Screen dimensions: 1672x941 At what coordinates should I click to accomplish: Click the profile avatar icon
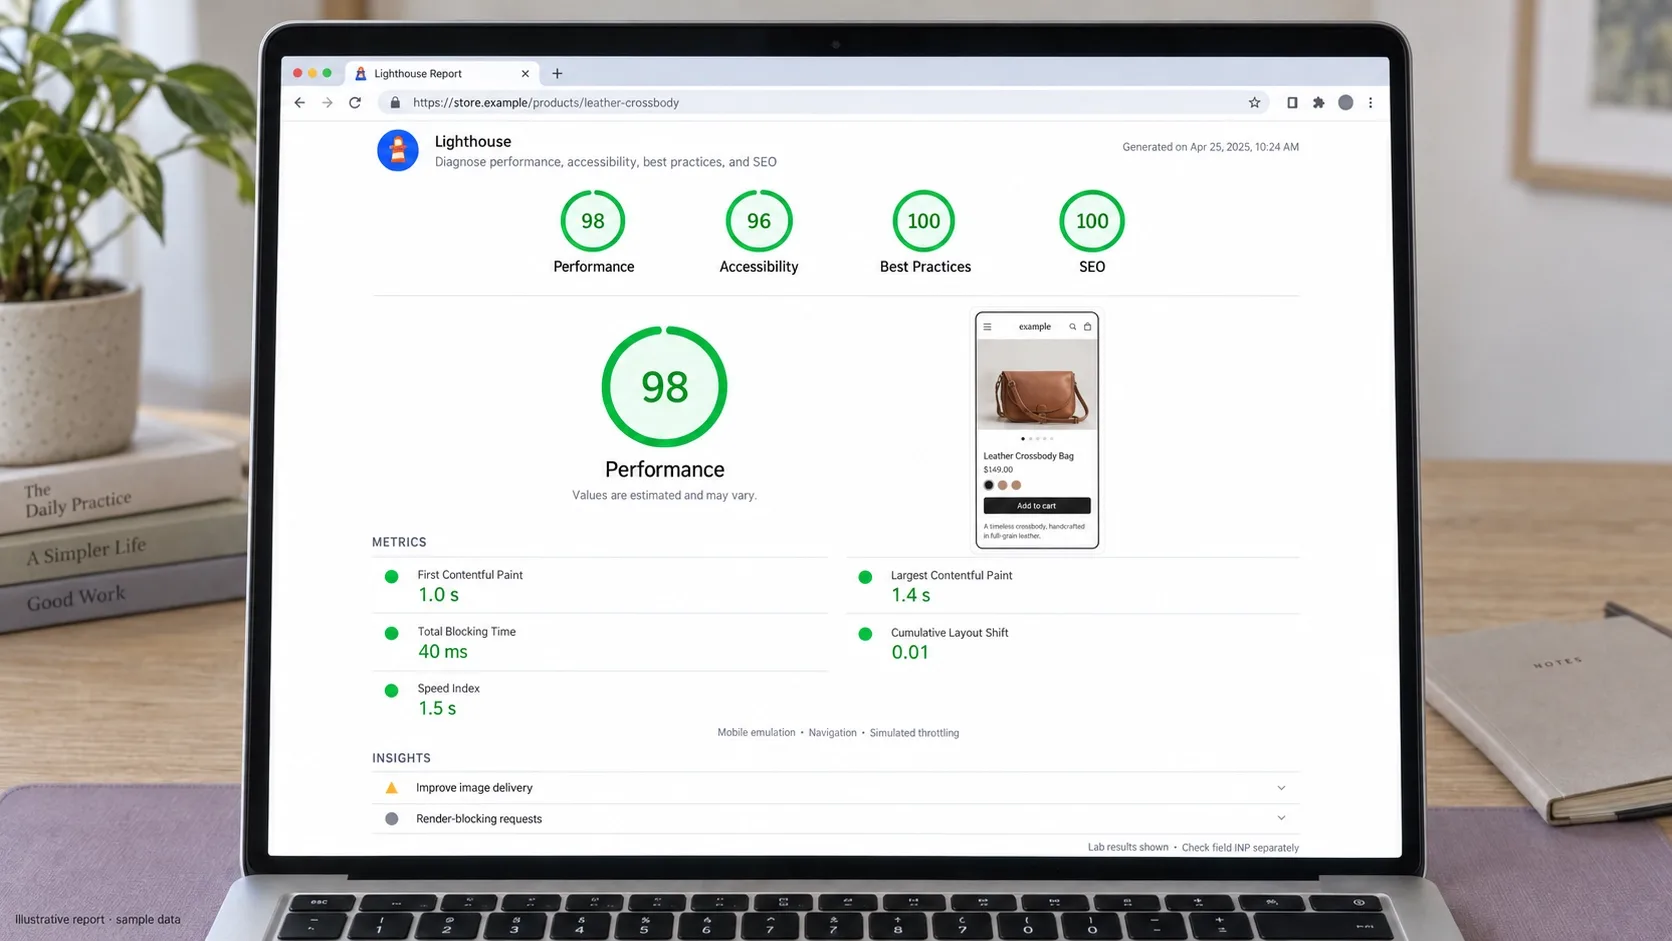[1346, 103]
